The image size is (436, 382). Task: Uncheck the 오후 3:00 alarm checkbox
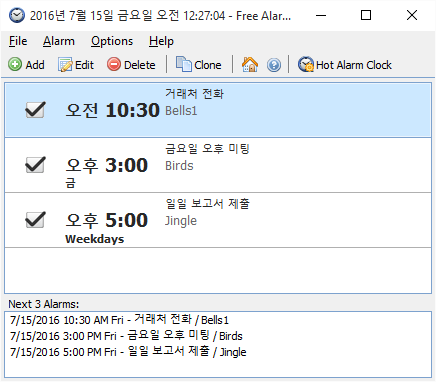[x=35, y=165]
